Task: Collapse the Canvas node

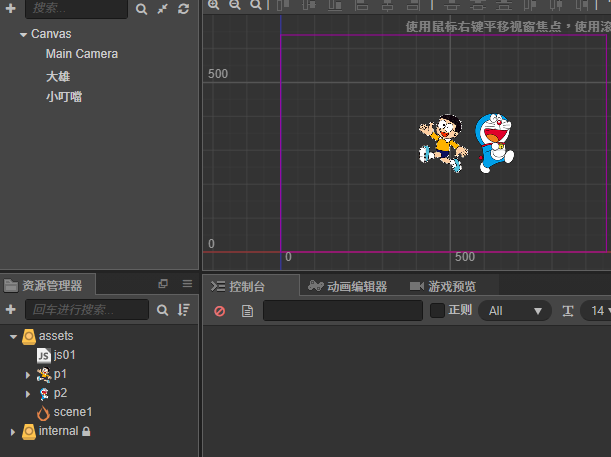Action: coord(23,35)
